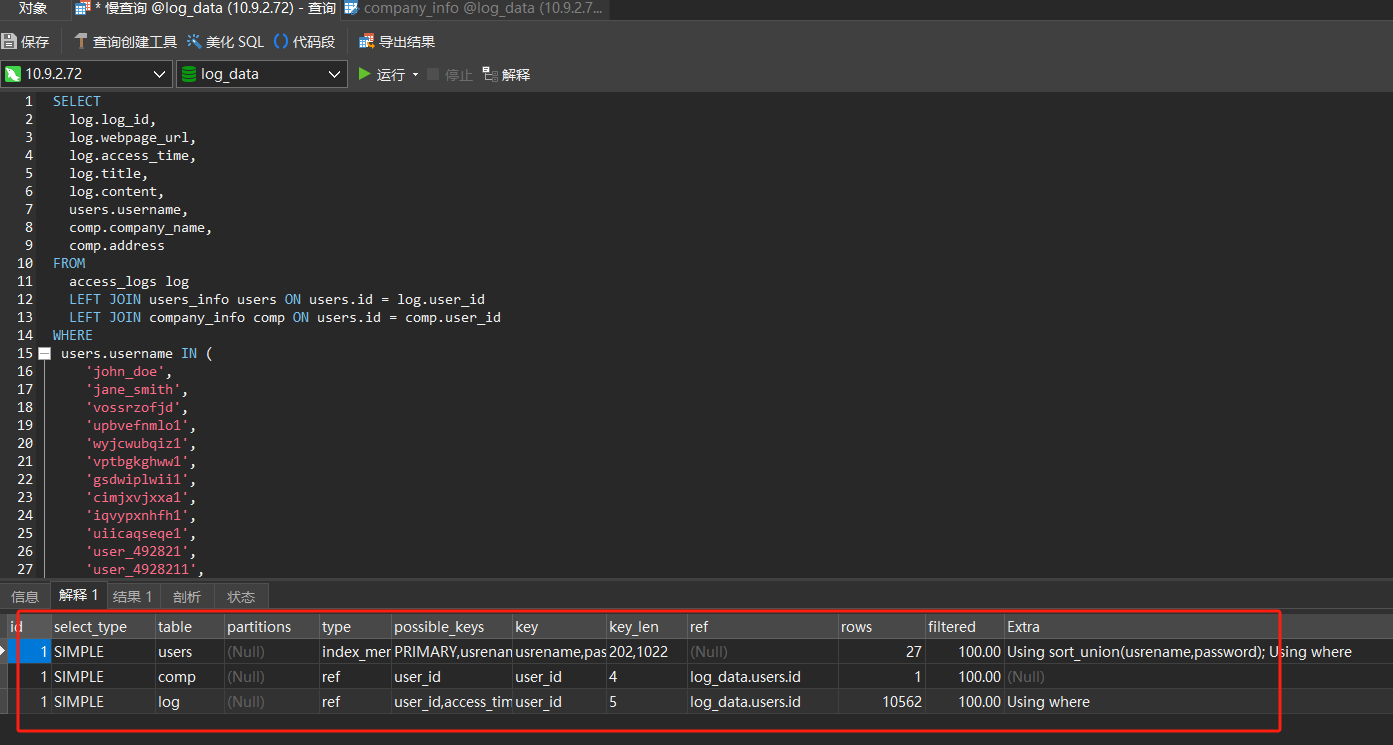Switch to the 对象 tab
The width and height of the screenshot is (1393, 745).
click(33, 8)
